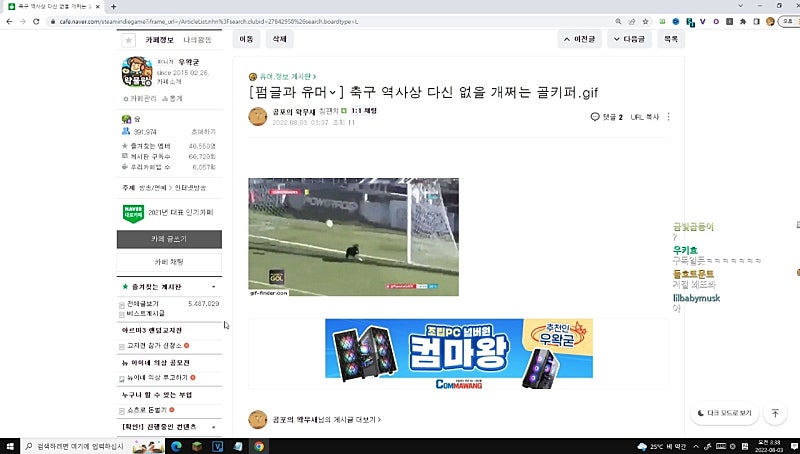Start 1:1 채팅 with the author
The width and height of the screenshot is (800, 454).
coord(364,111)
